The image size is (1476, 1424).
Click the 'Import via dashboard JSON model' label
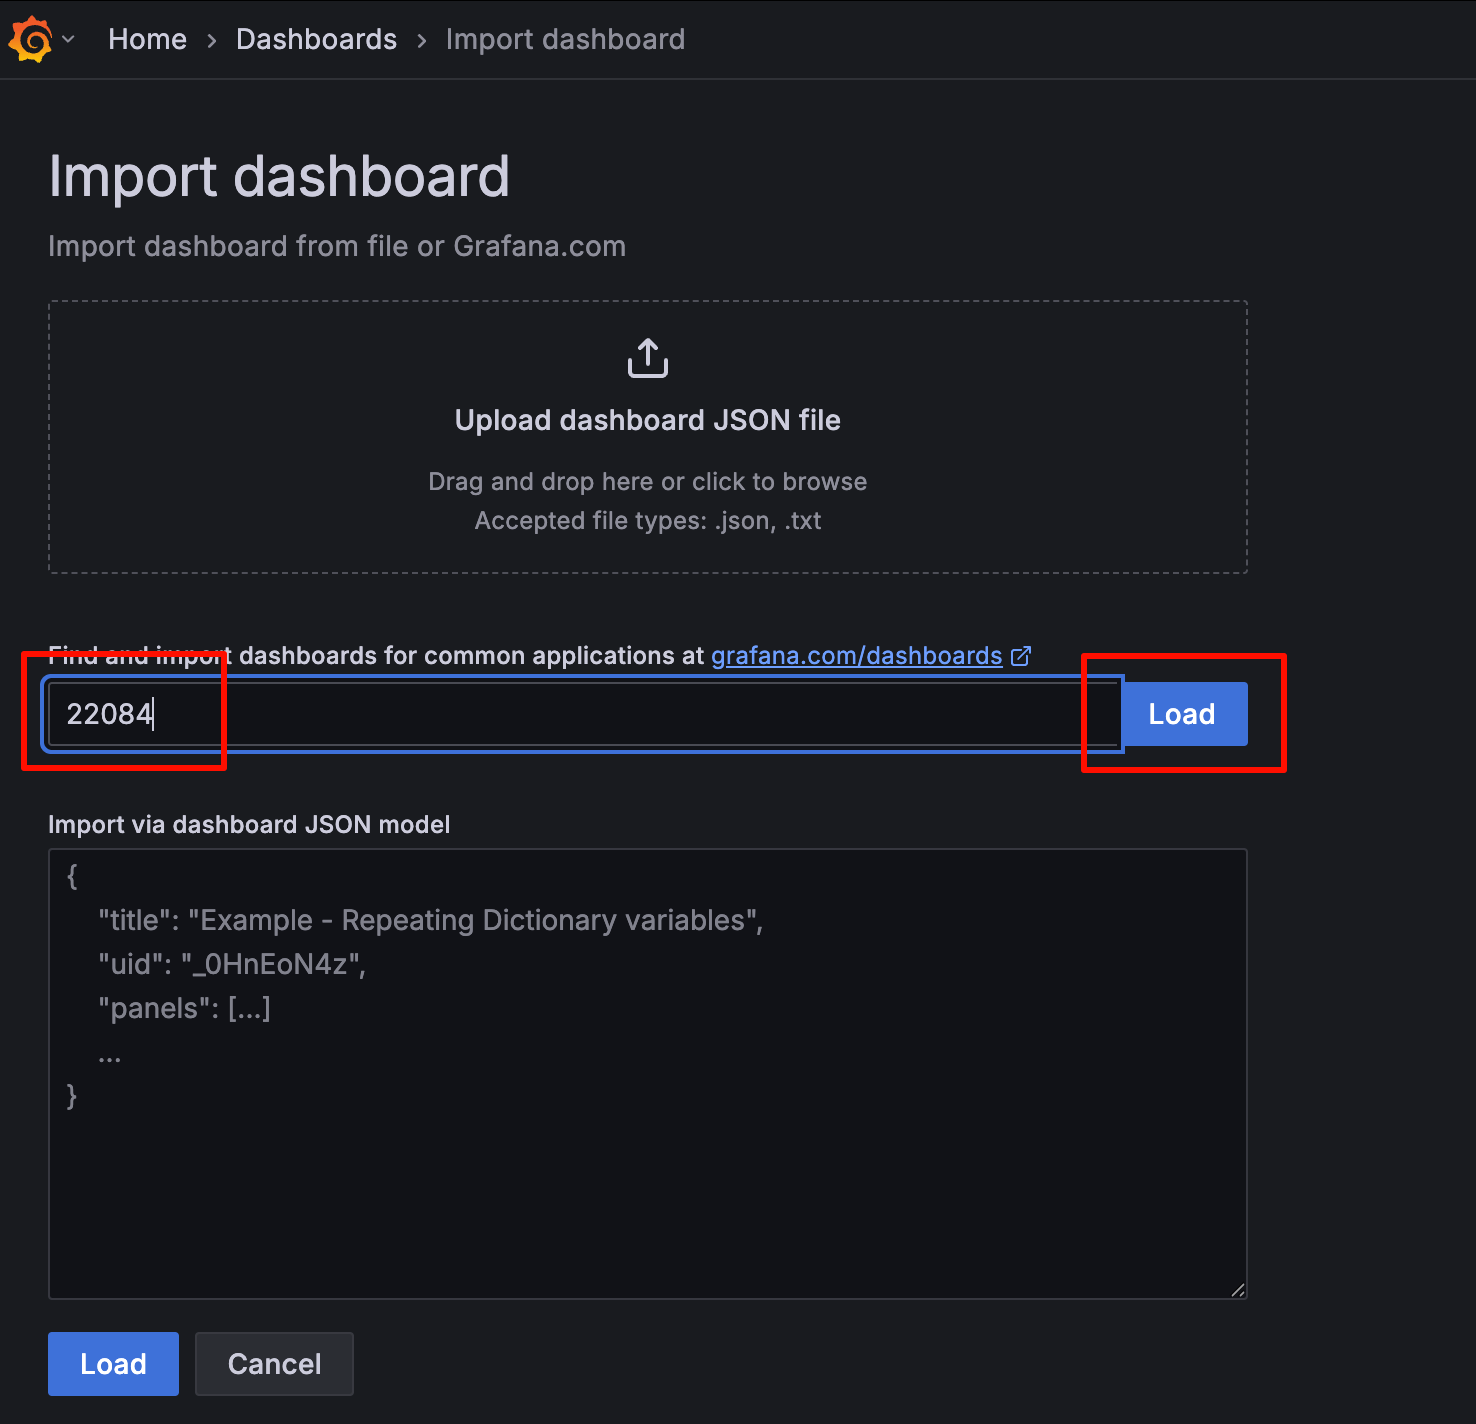[249, 825]
